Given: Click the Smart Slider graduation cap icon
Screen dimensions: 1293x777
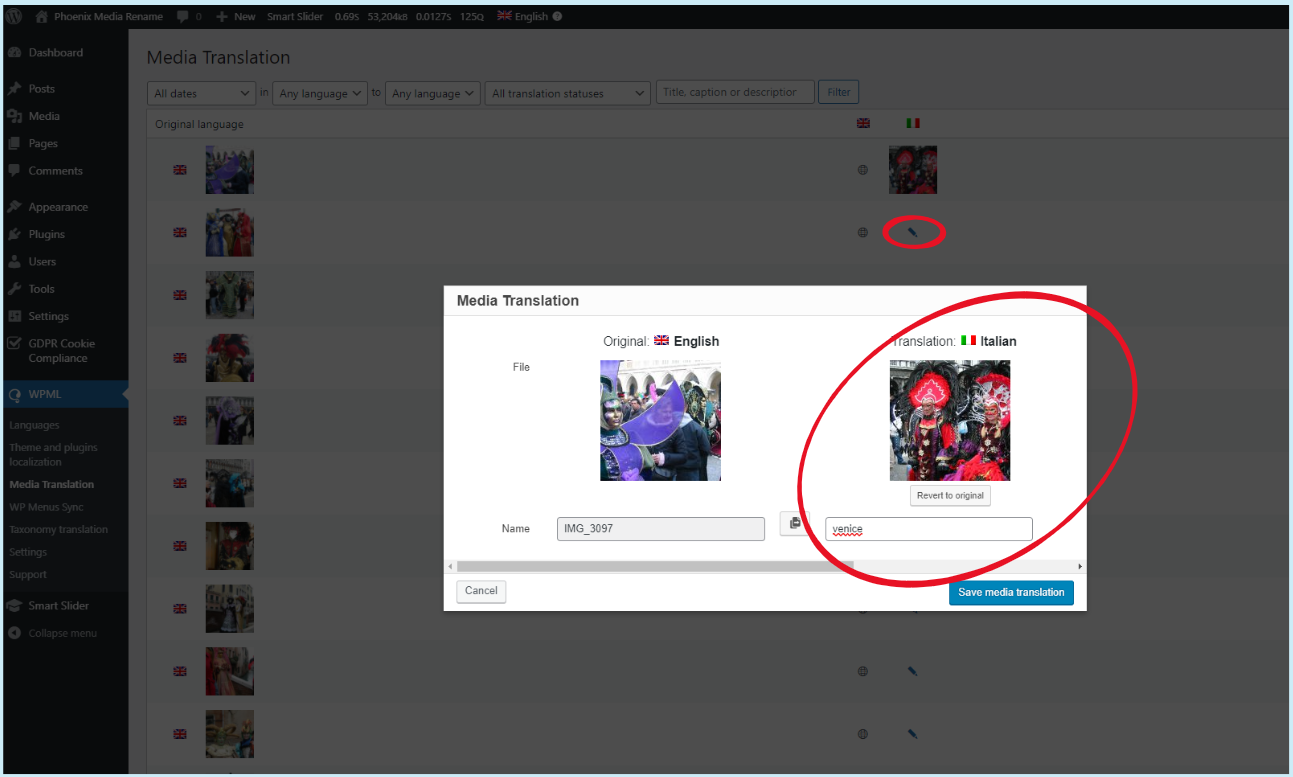Looking at the screenshot, I should coord(14,606).
